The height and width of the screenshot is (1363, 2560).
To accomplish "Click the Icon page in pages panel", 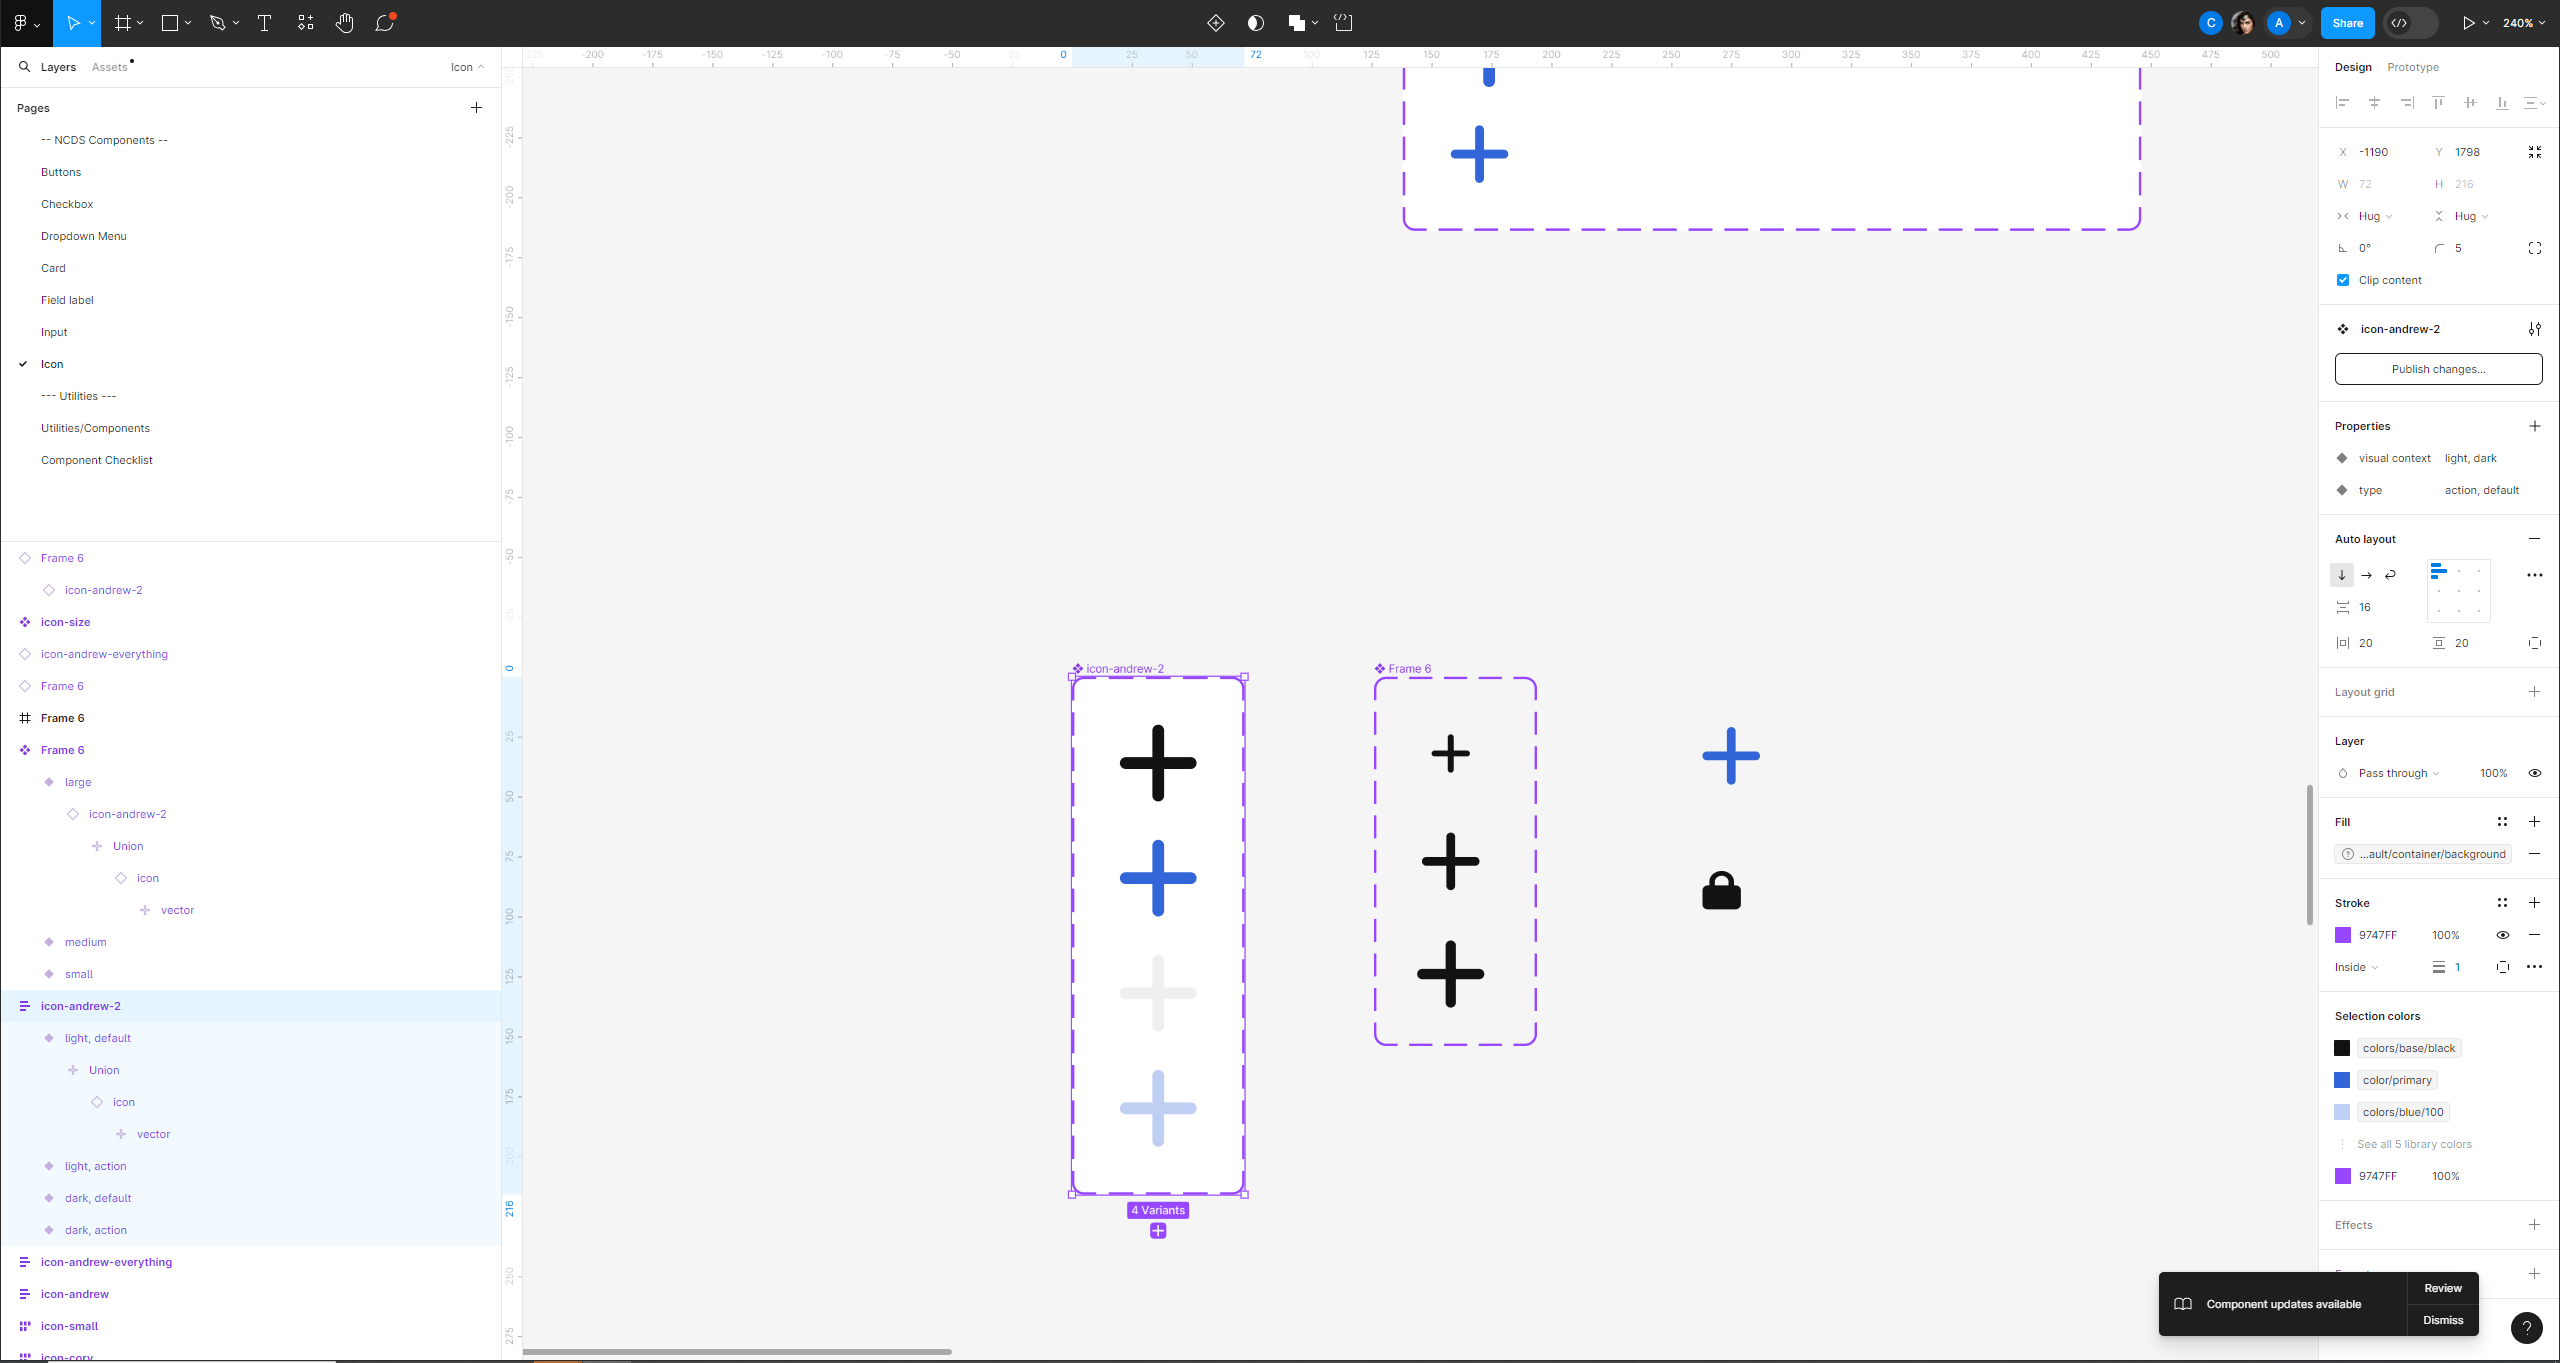I will tap(52, 364).
